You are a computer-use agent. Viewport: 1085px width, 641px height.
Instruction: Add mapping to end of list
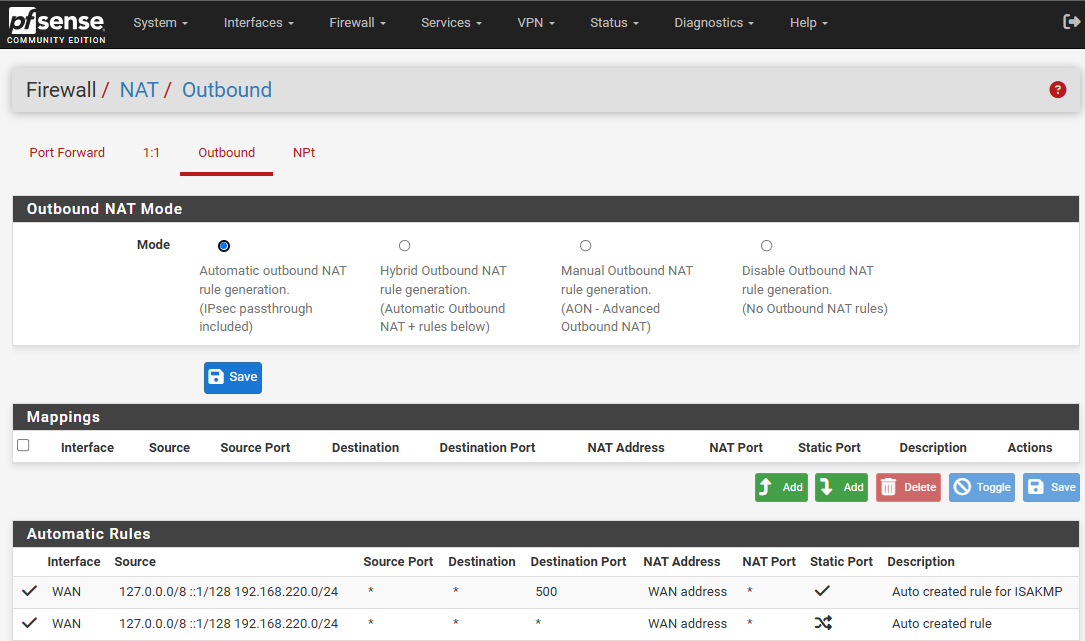point(841,487)
